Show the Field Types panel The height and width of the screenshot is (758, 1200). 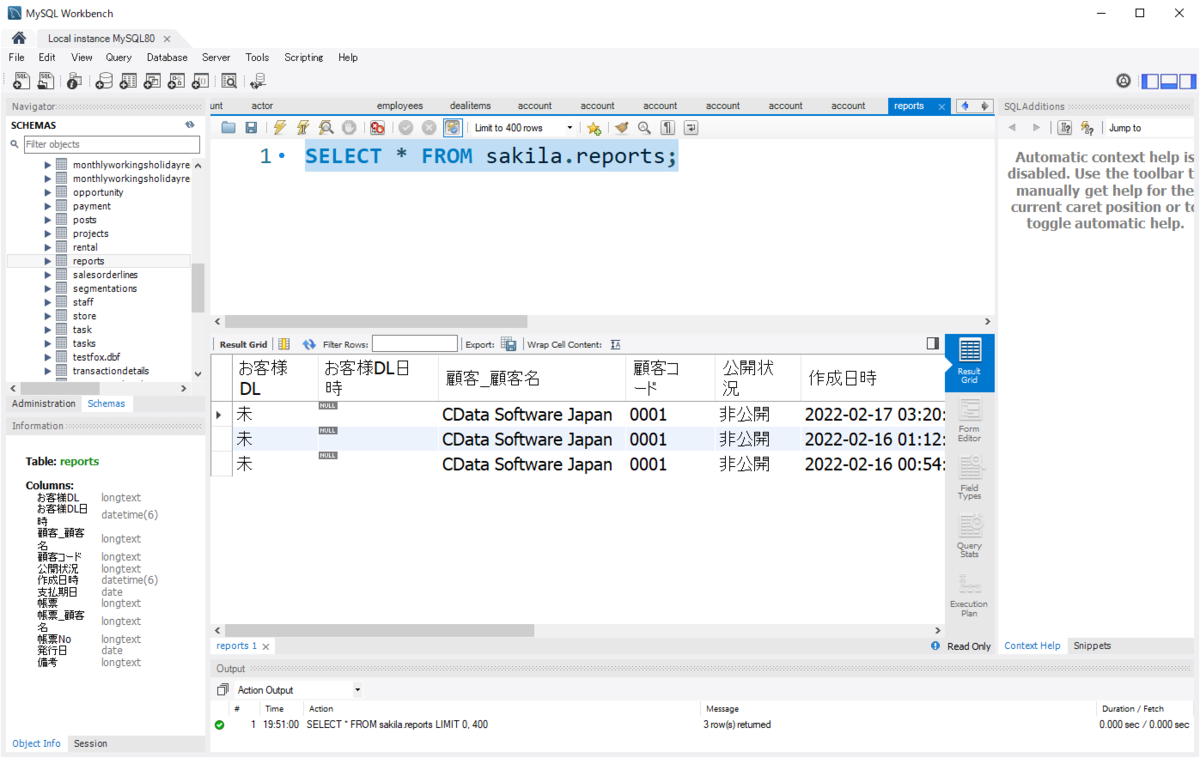(x=969, y=477)
